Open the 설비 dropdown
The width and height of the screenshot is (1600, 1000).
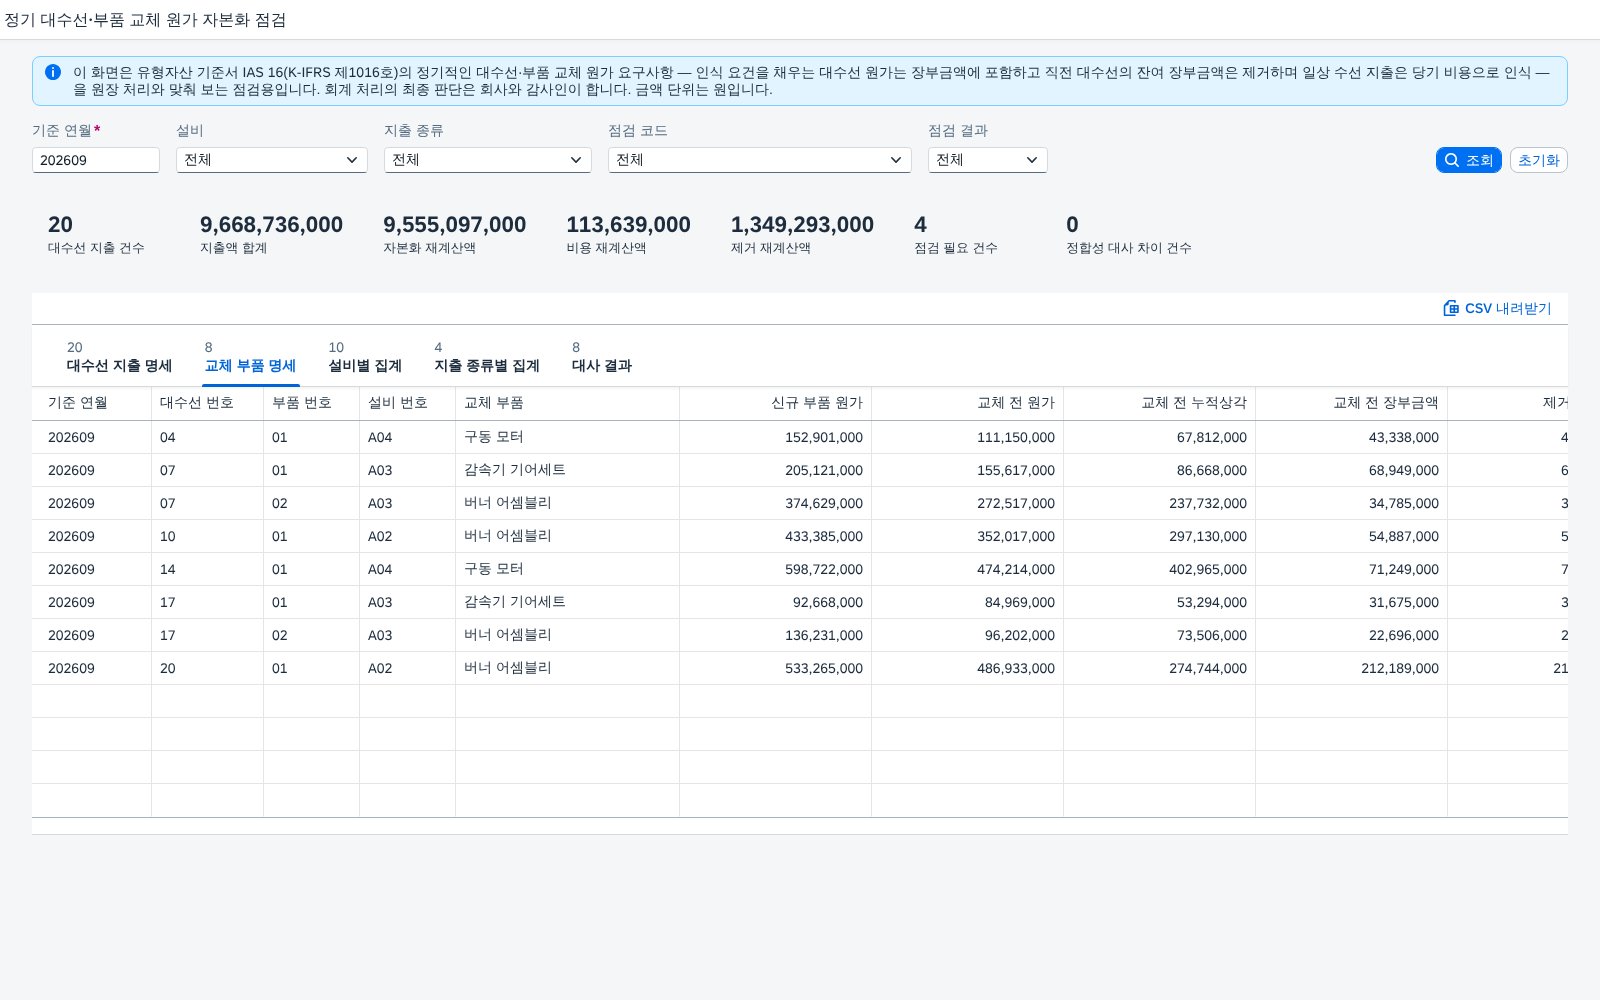[272, 160]
